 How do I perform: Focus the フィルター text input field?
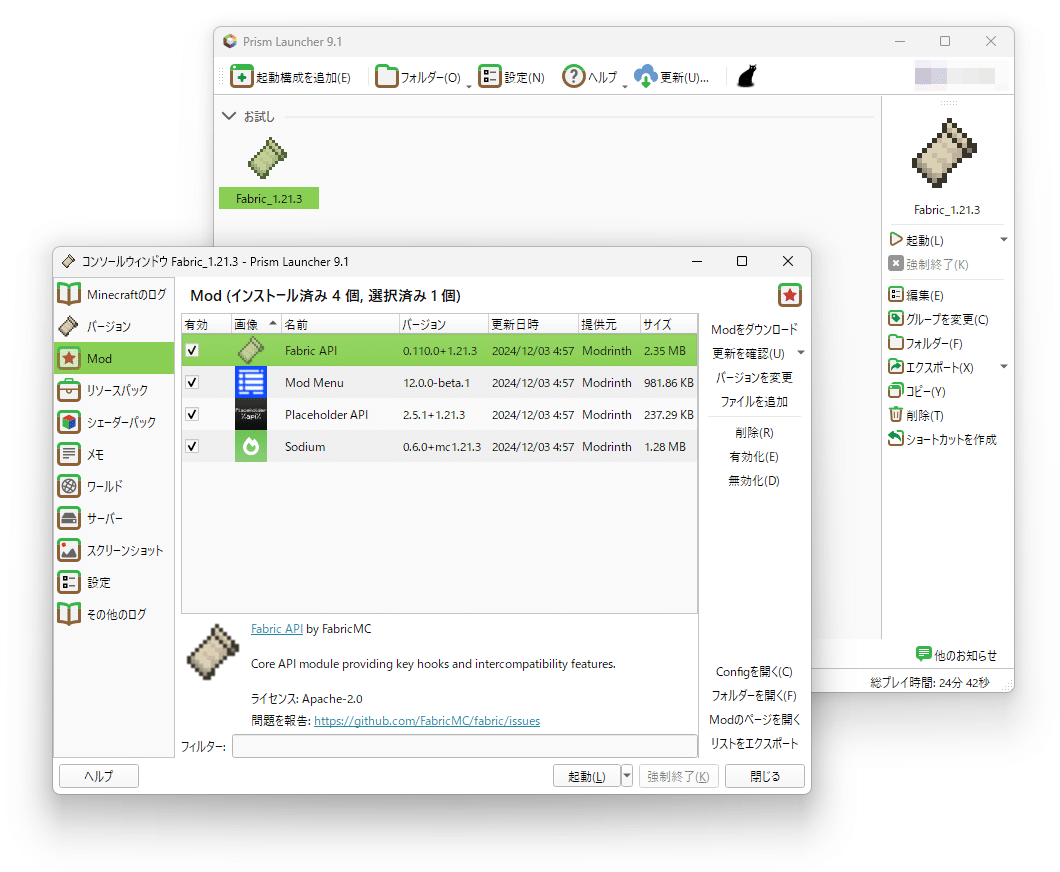point(465,746)
